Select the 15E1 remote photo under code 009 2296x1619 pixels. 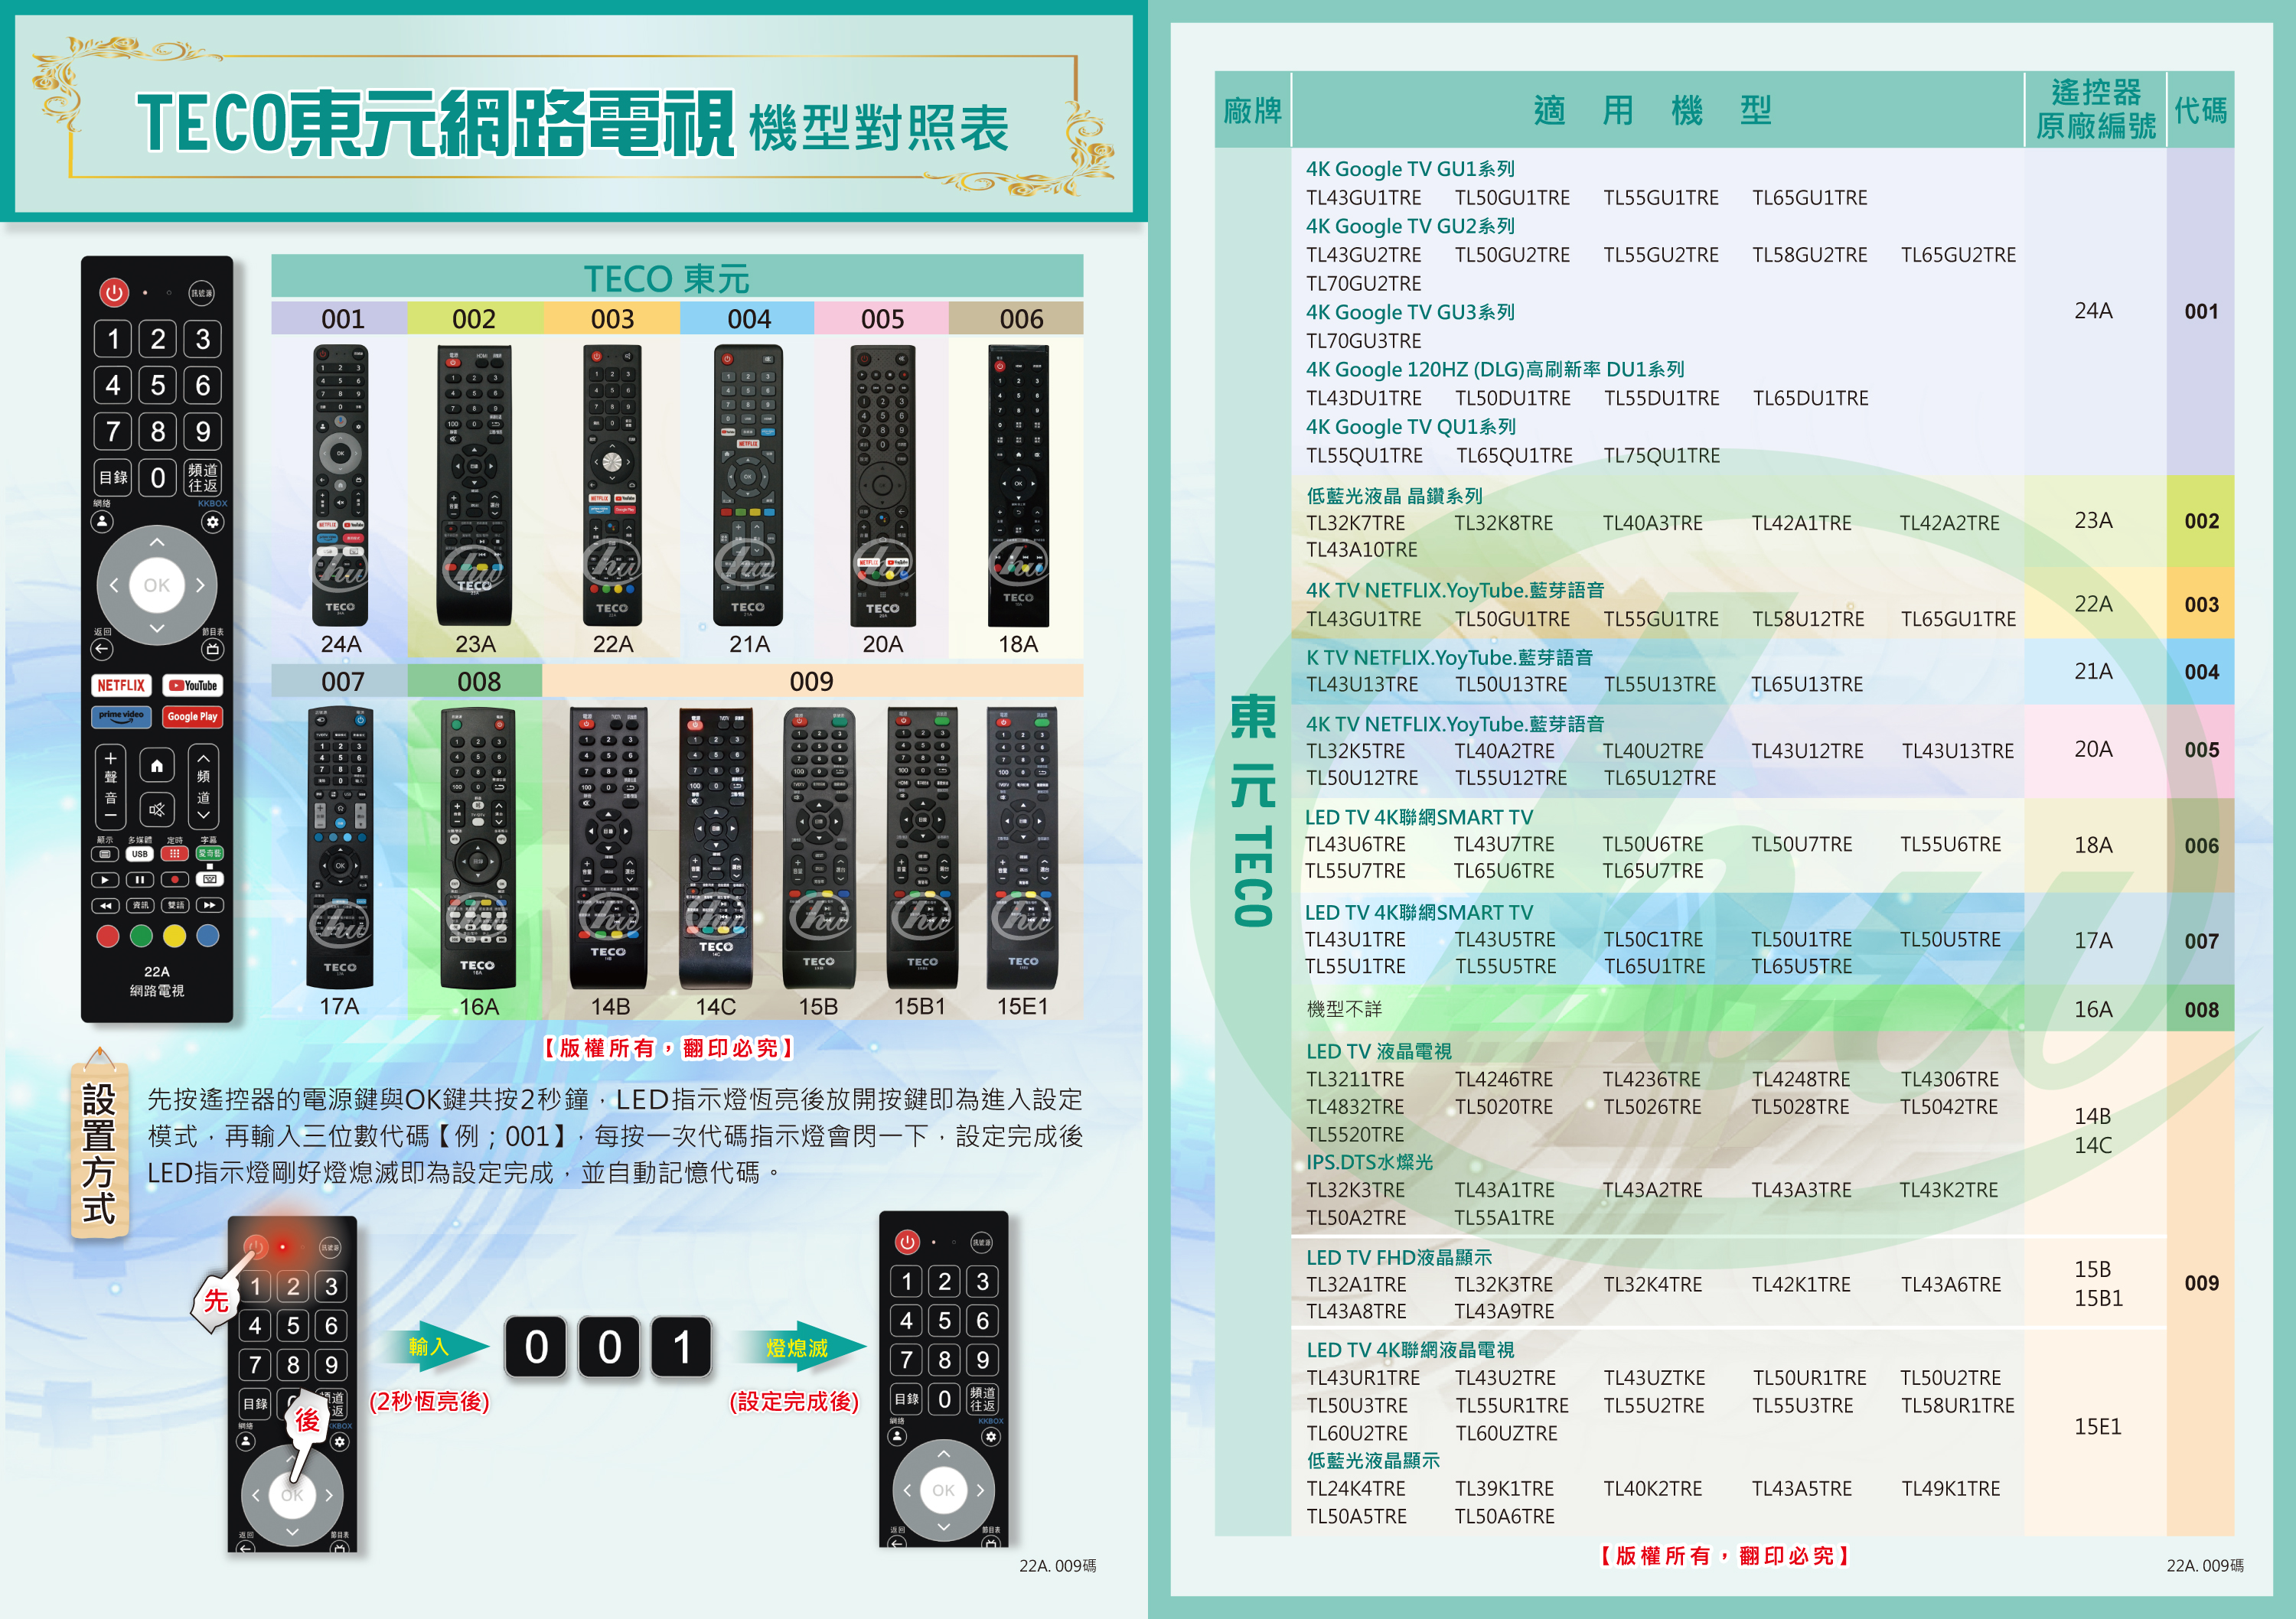pos(1022,847)
